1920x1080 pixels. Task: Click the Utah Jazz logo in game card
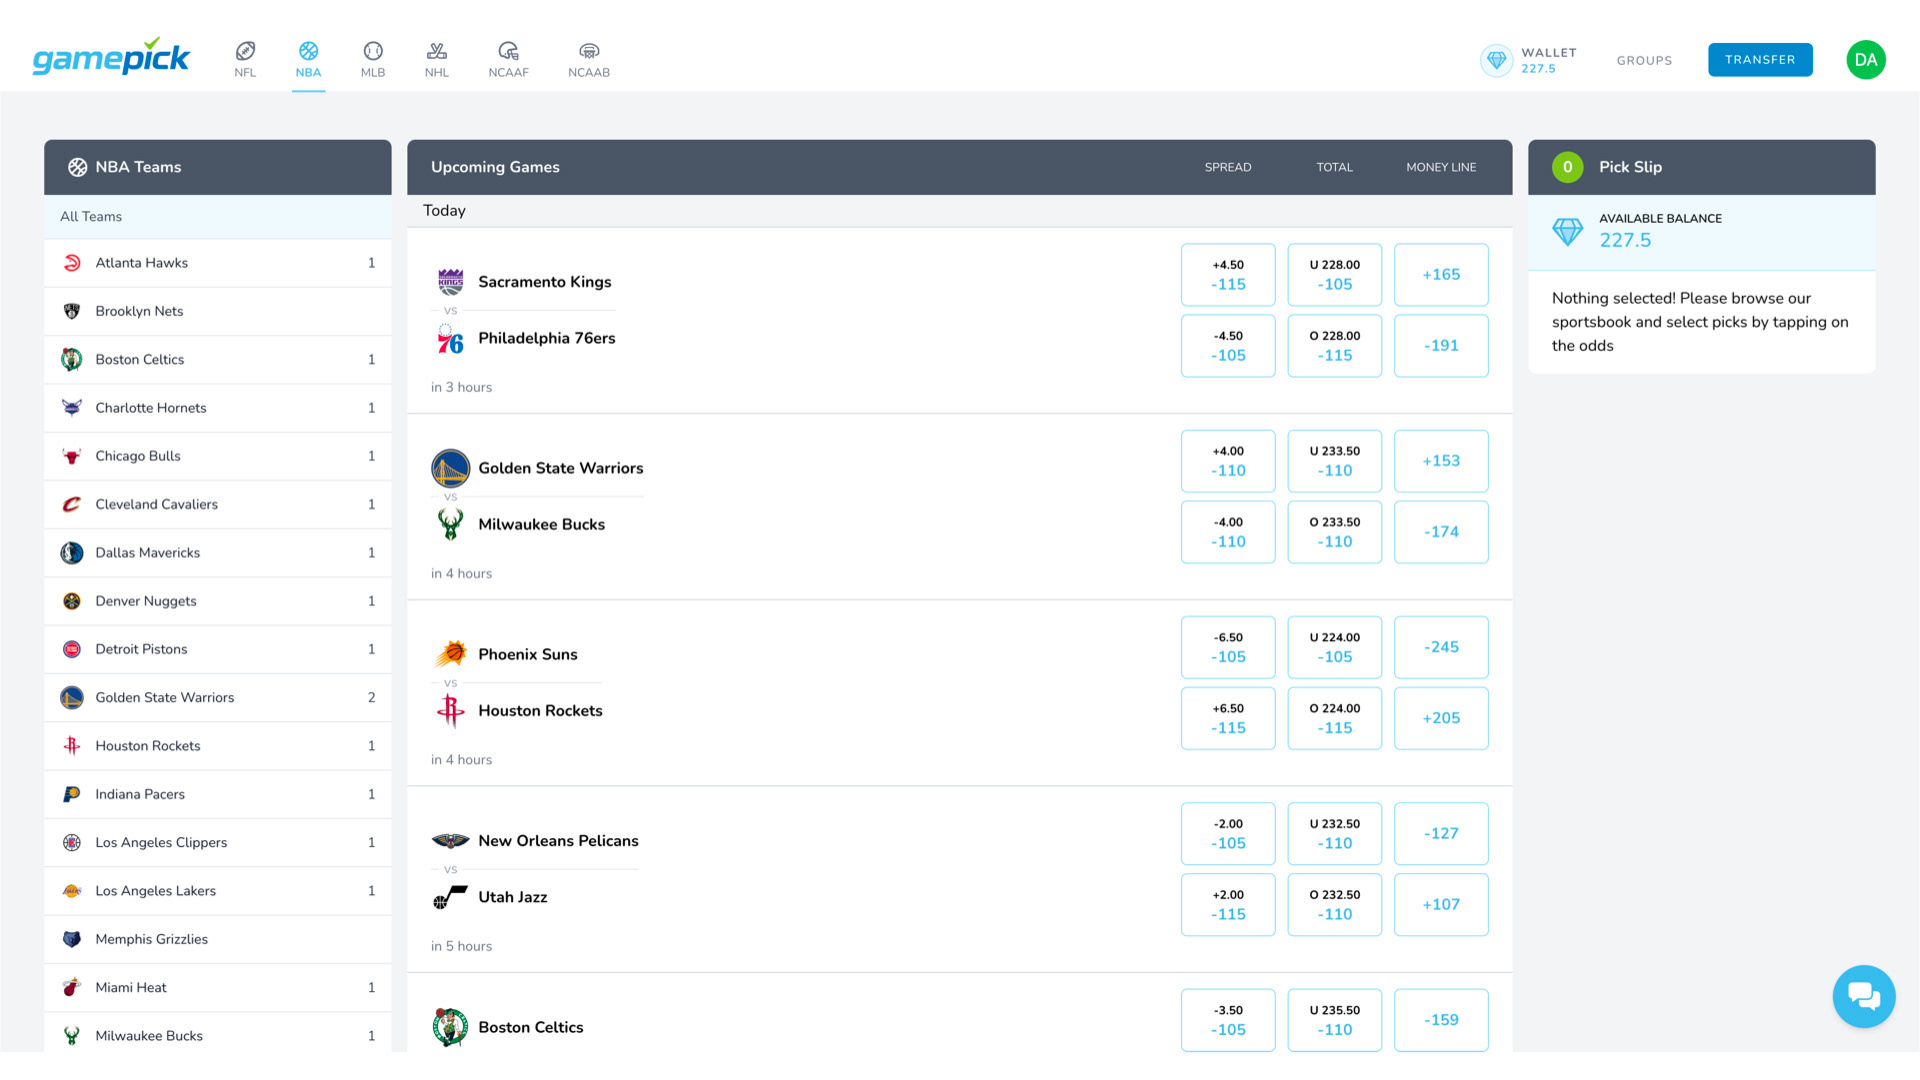coord(451,897)
